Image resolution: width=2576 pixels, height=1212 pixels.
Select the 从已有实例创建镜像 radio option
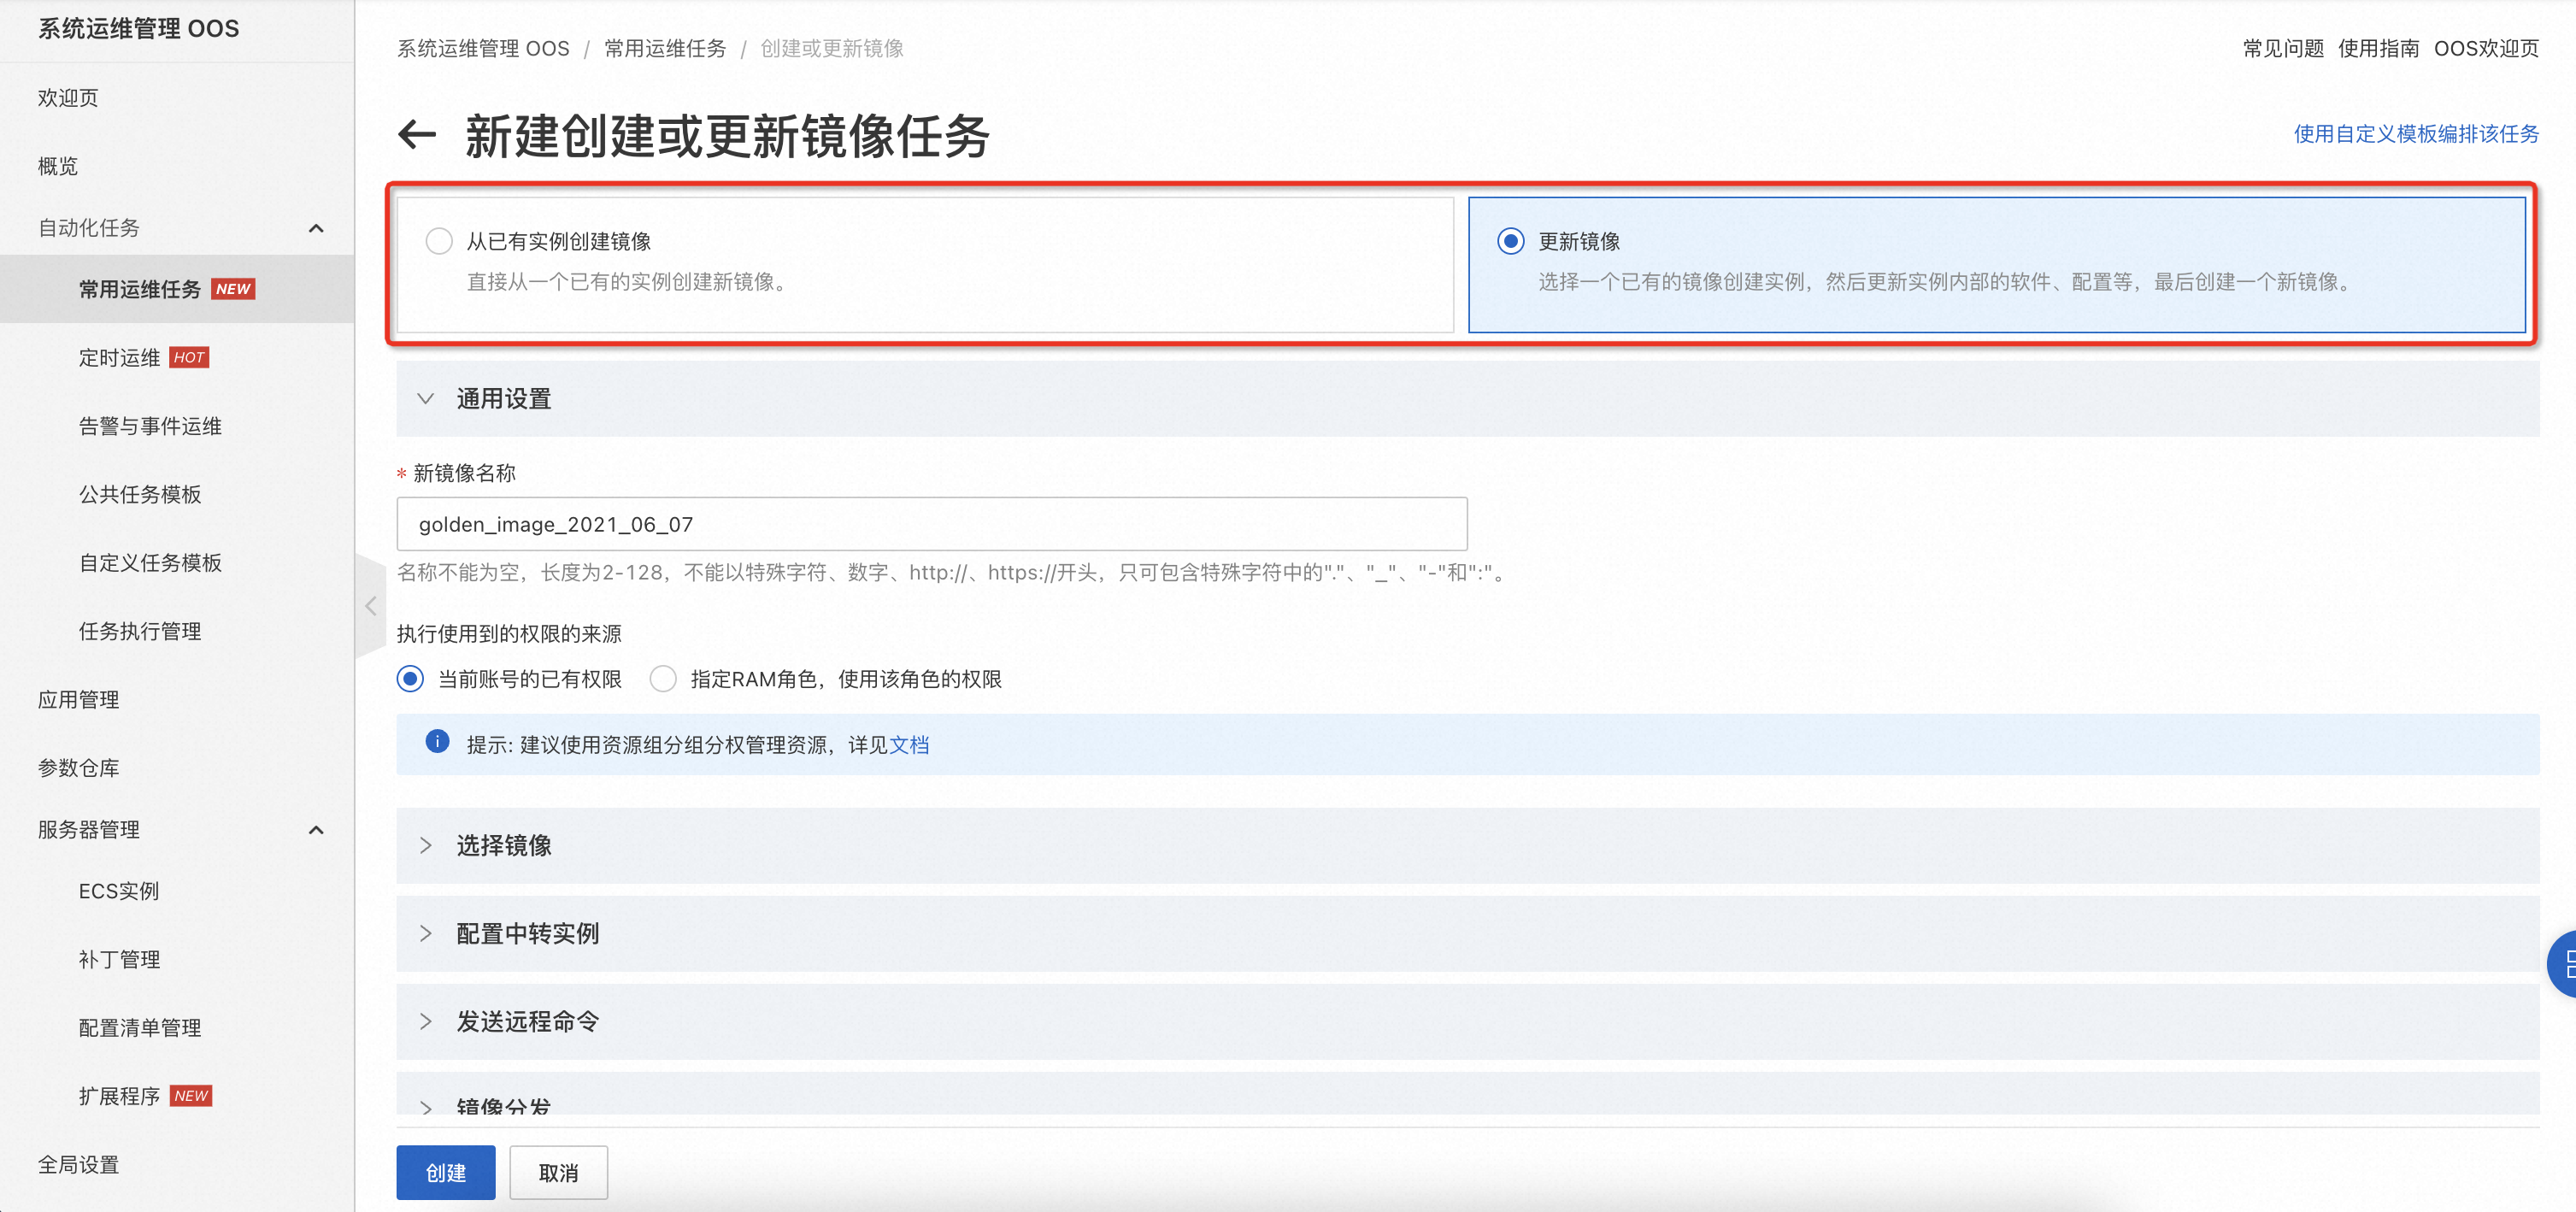(439, 241)
